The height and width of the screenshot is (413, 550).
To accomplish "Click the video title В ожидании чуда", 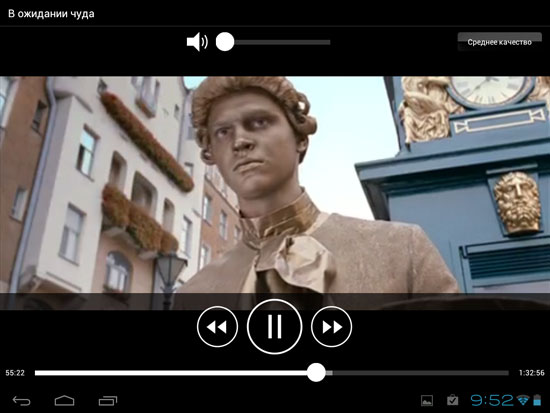I will tap(51, 14).
